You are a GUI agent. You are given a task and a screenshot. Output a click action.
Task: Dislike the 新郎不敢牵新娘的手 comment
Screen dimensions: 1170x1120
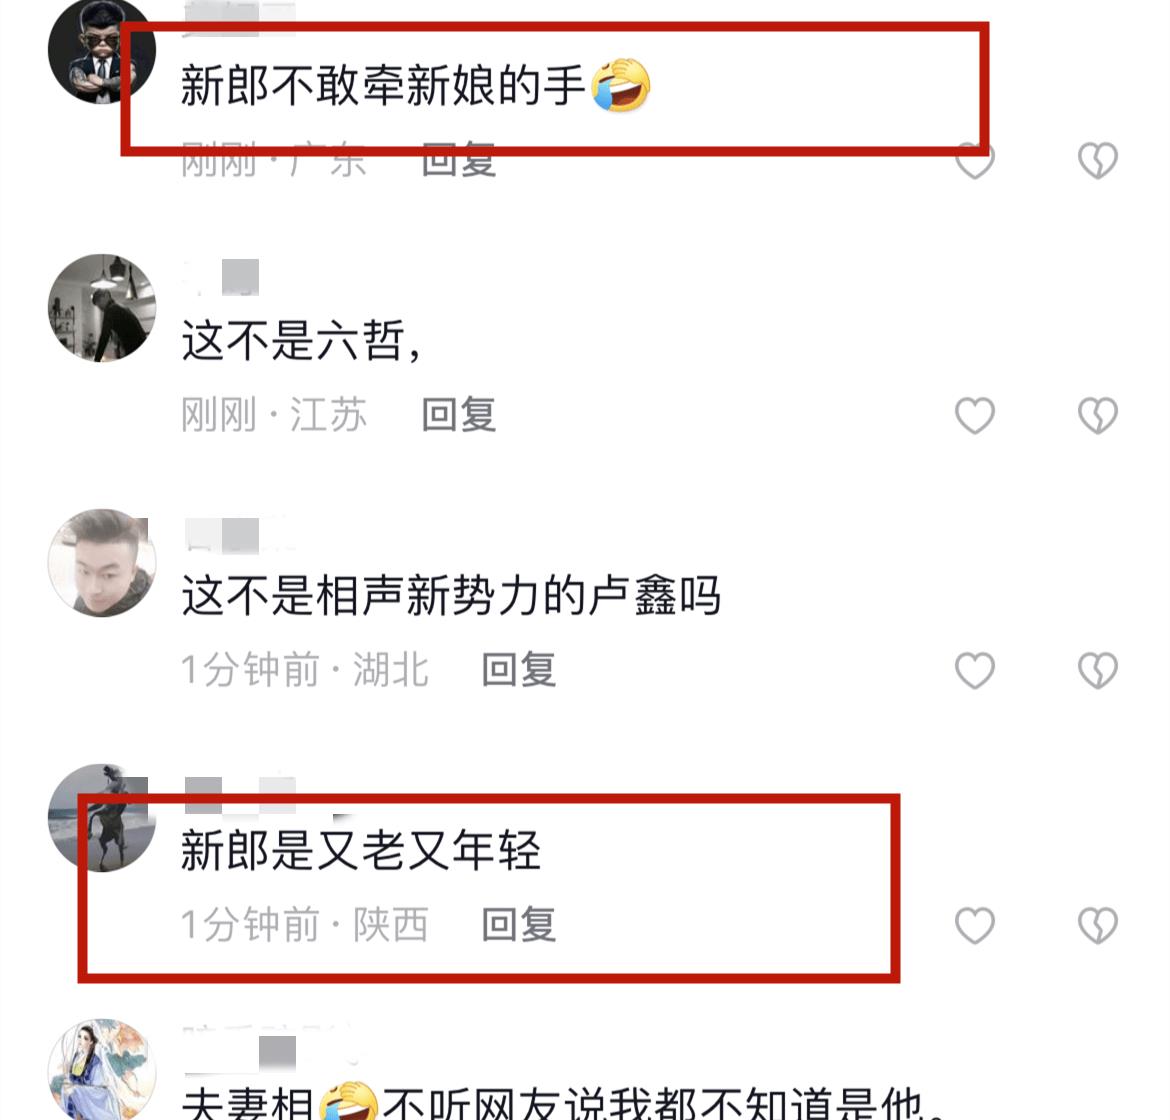tap(1098, 160)
